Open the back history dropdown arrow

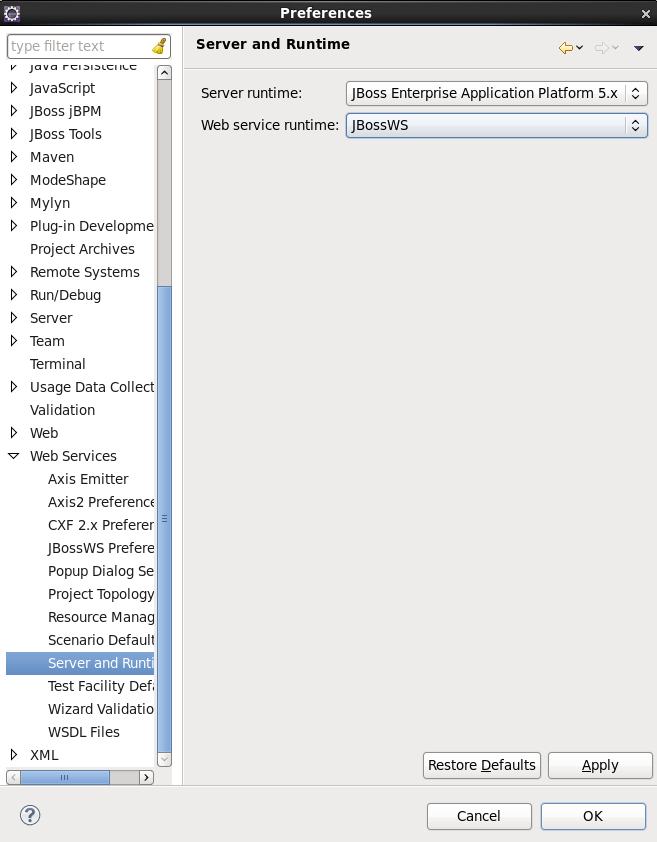click(580, 48)
